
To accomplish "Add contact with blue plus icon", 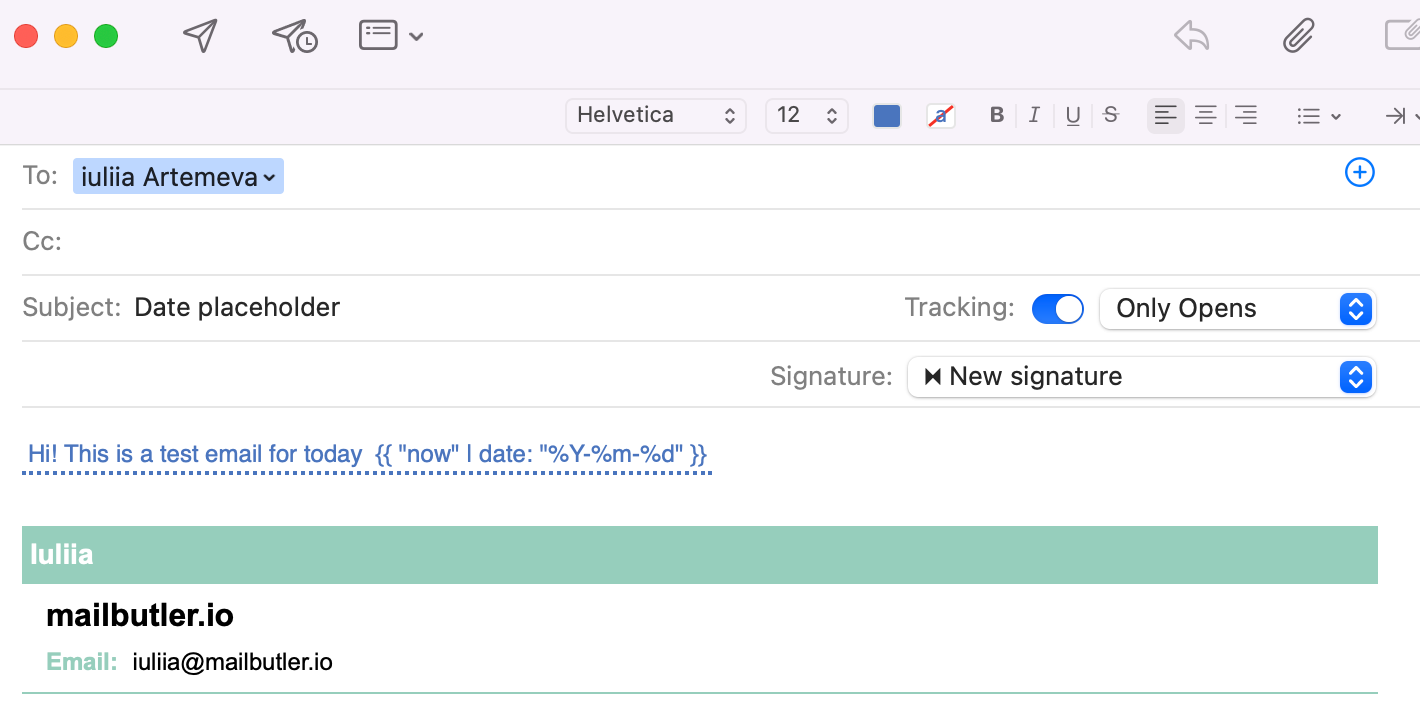I will point(1359,173).
